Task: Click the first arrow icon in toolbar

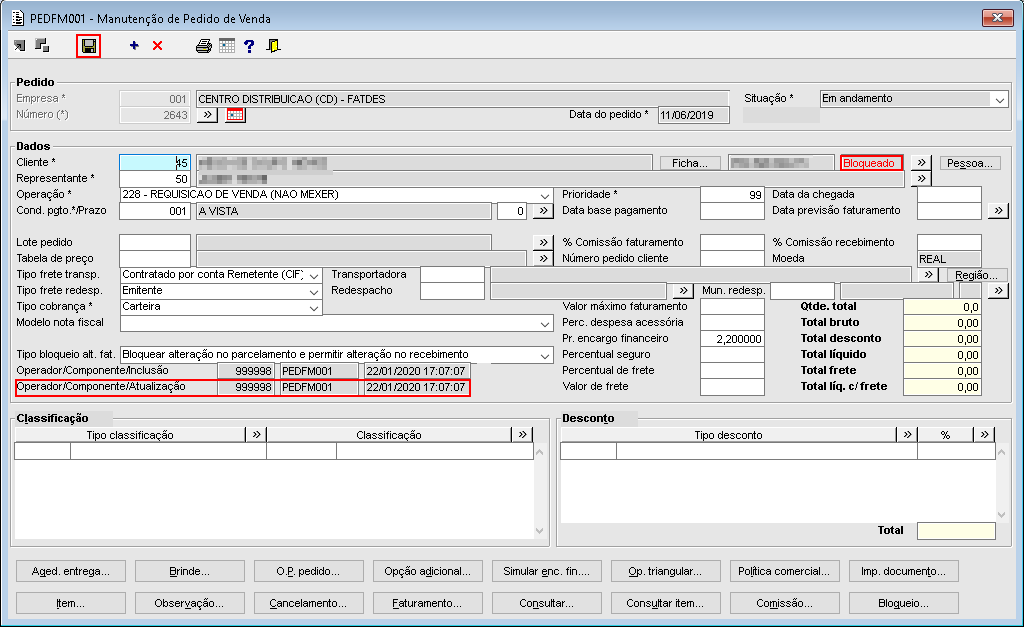Action: 20,46
